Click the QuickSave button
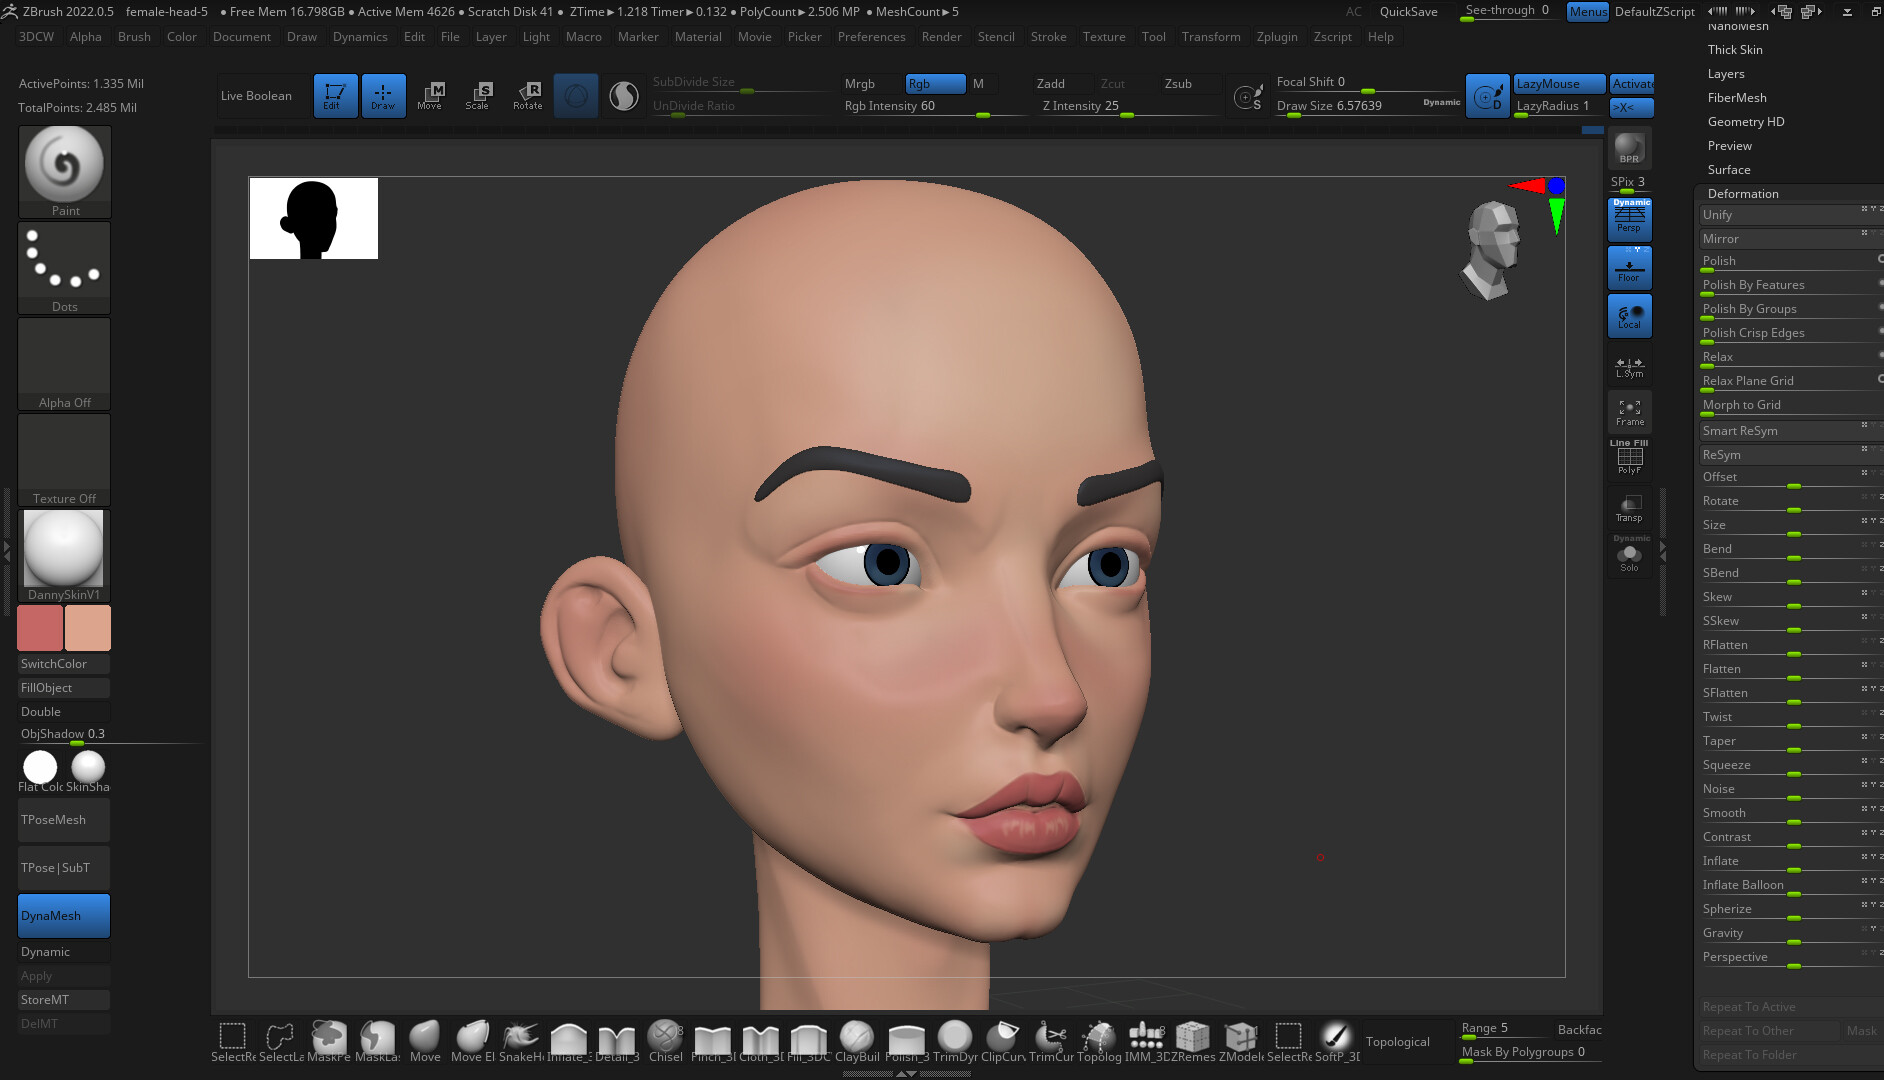 point(1407,12)
